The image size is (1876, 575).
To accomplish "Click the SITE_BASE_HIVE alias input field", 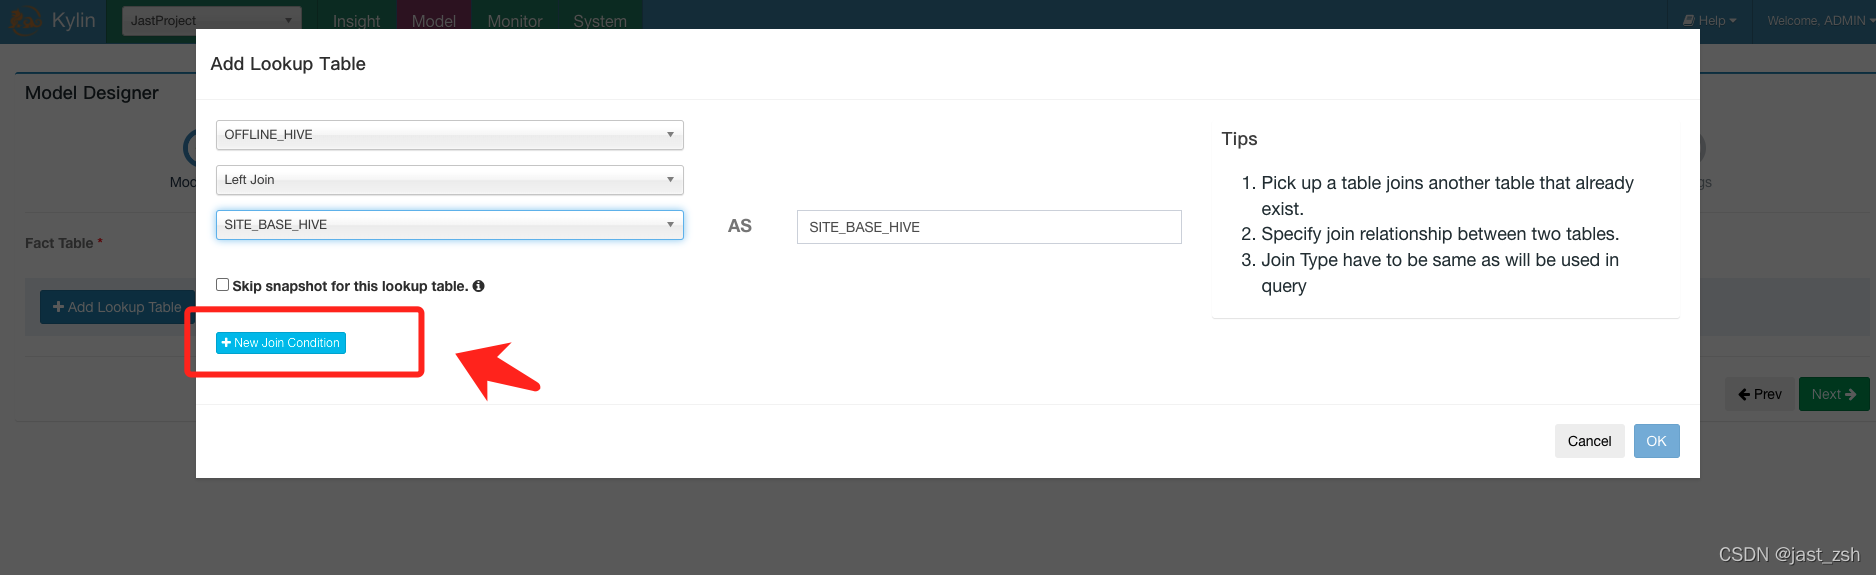I will [x=989, y=227].
